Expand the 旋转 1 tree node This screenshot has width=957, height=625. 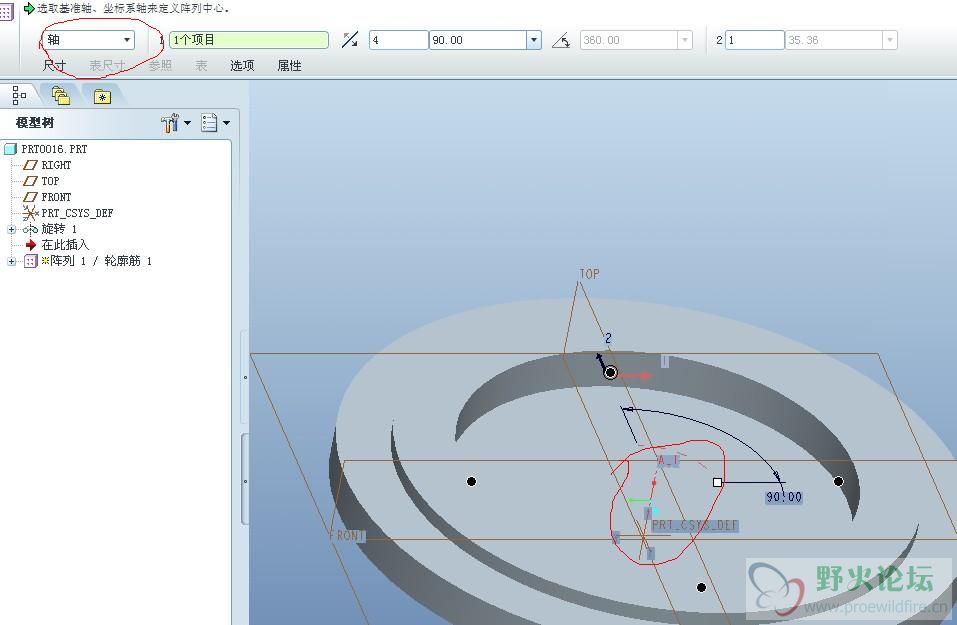[12, 229]
